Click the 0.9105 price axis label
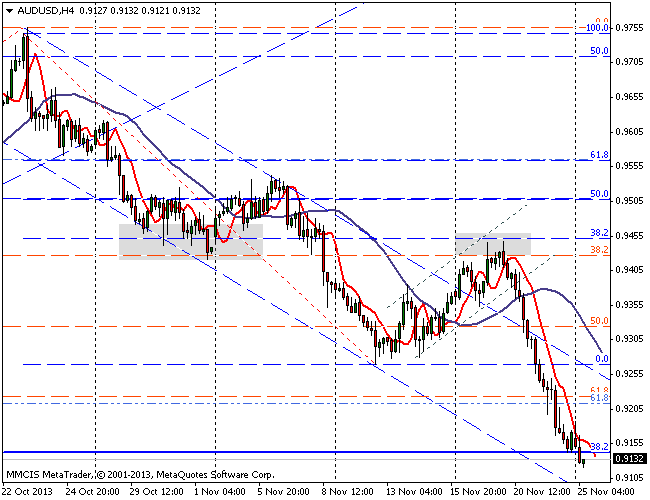Image resolution: width=650 pixels, height=500 pixels. click(630, 478)
